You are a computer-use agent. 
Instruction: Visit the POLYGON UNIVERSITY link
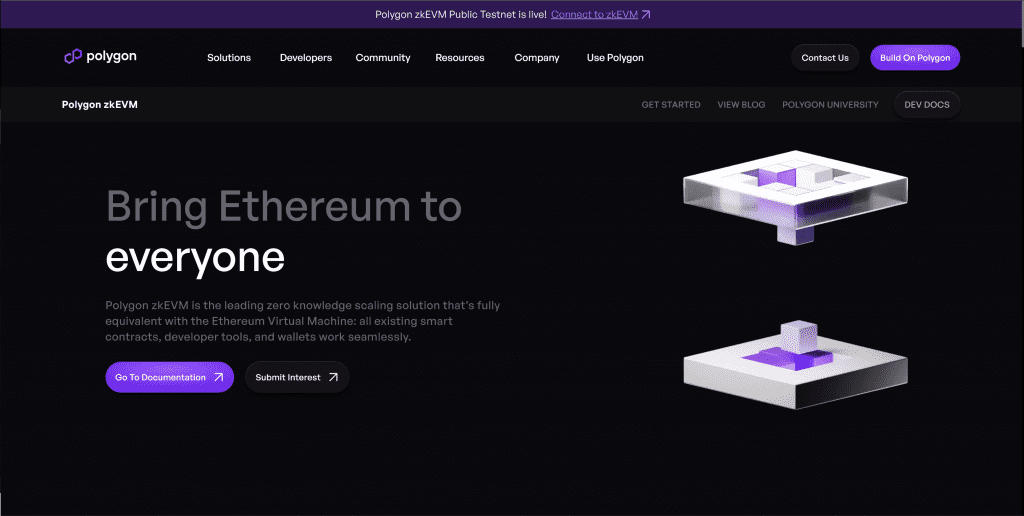click(x=830, y=105)
